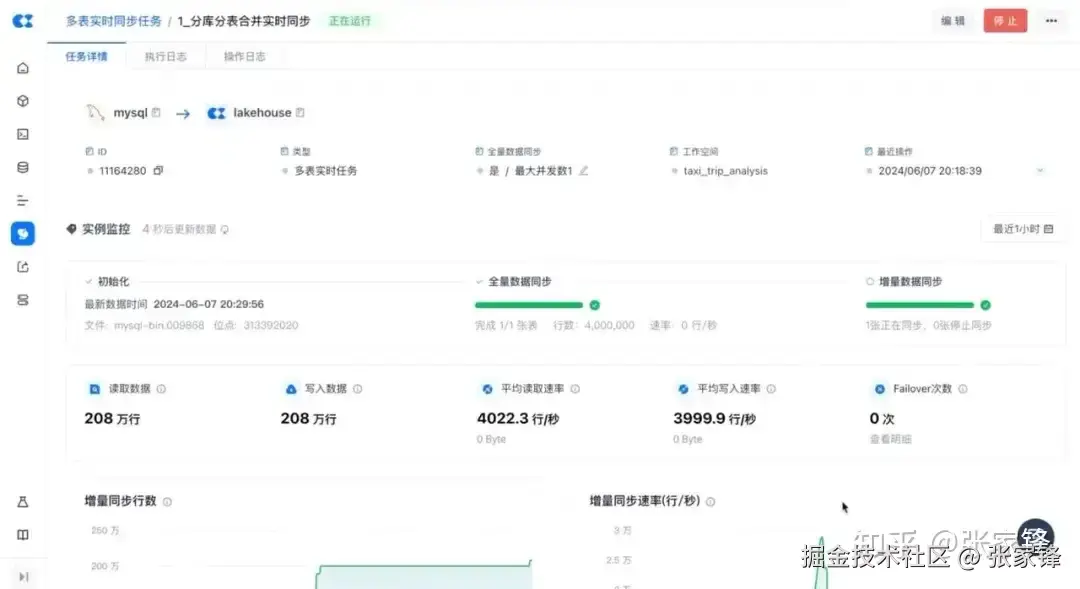Open the cube icon in the sidebar
Image resolution: width=1080 pixels, height=589 pixels.
pos(23,101)
